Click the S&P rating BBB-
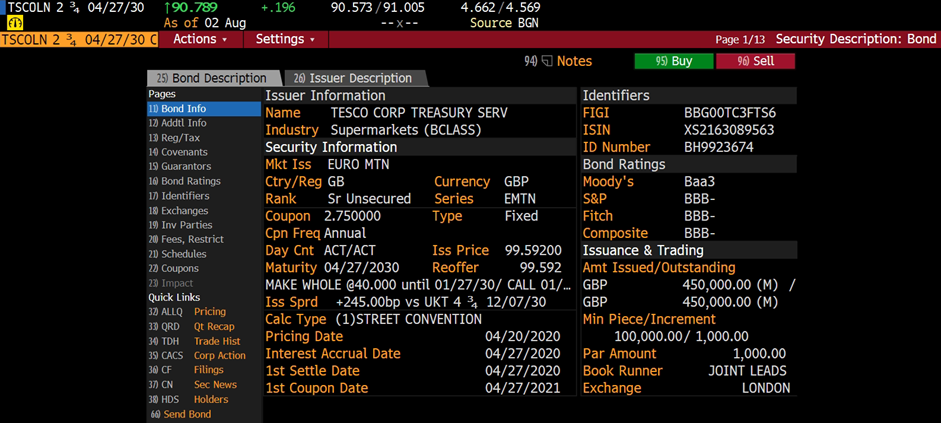941x423 pixels. click(x=700, y=199)
